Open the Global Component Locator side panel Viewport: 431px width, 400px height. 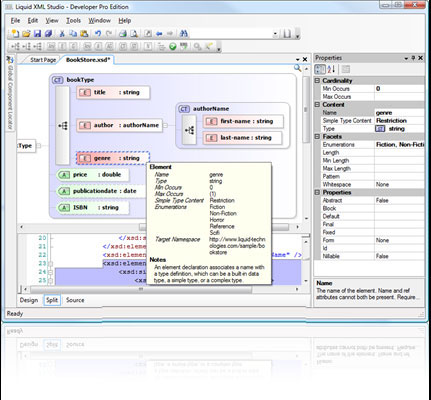(10, 93)
